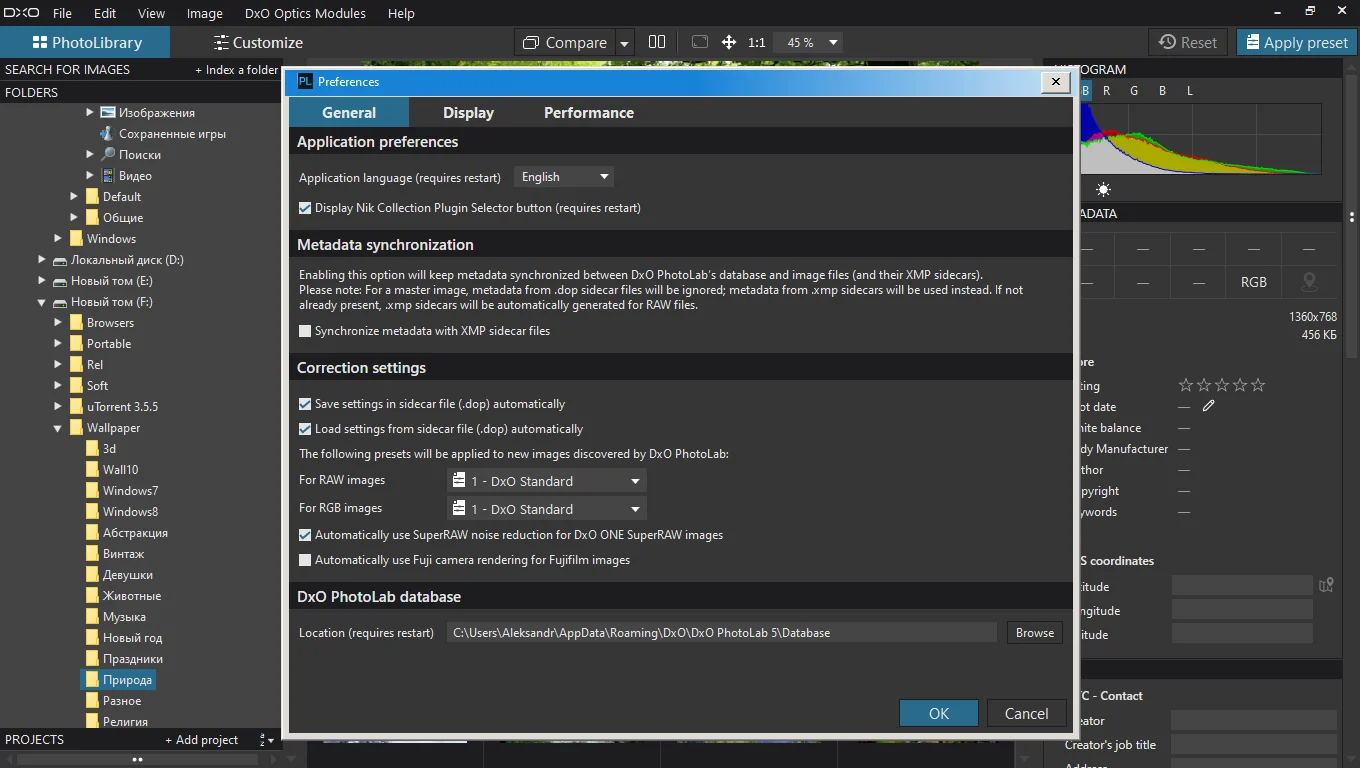Click Browse for the database location
The width and height of the screenshot is (1360, 768).
coord(1035,632)
